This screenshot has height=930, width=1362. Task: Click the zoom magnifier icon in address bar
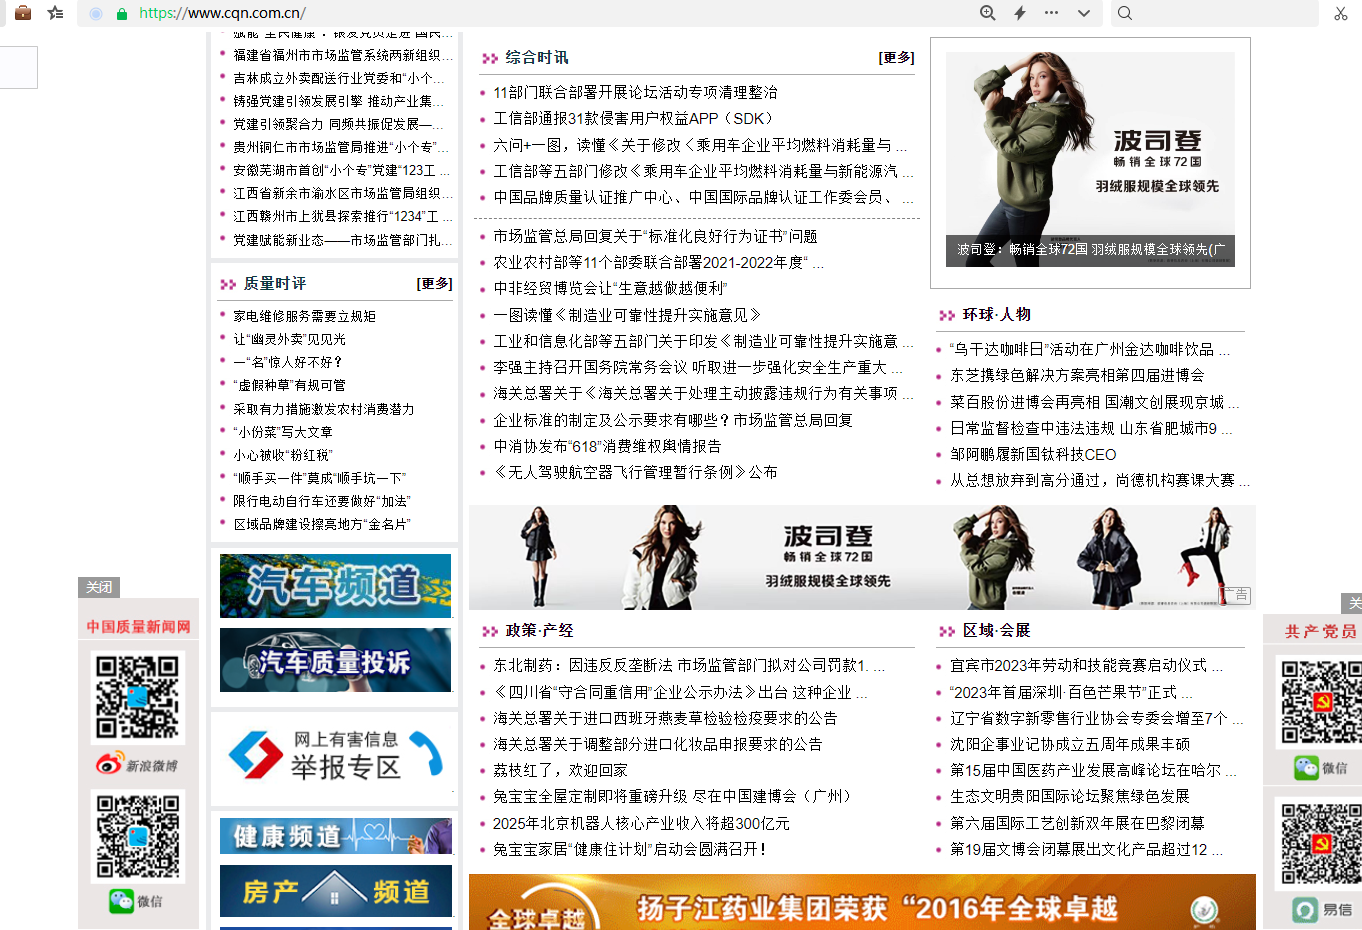[987, 13]
